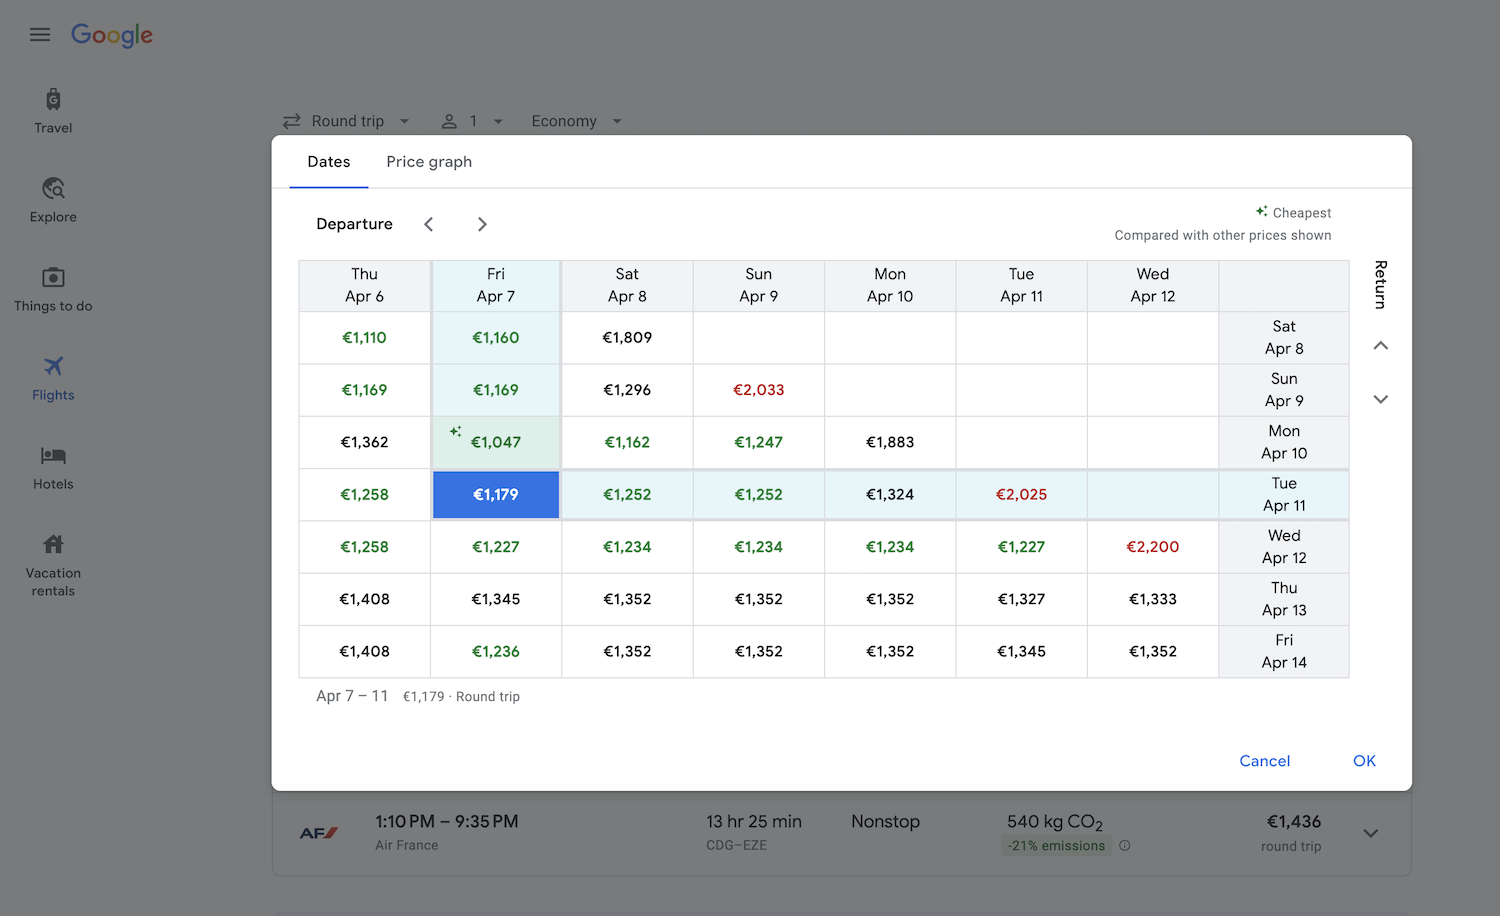Open Travel from the sidebar
This screenshot has height=916, width=1500.
click(x=53, y=111)
